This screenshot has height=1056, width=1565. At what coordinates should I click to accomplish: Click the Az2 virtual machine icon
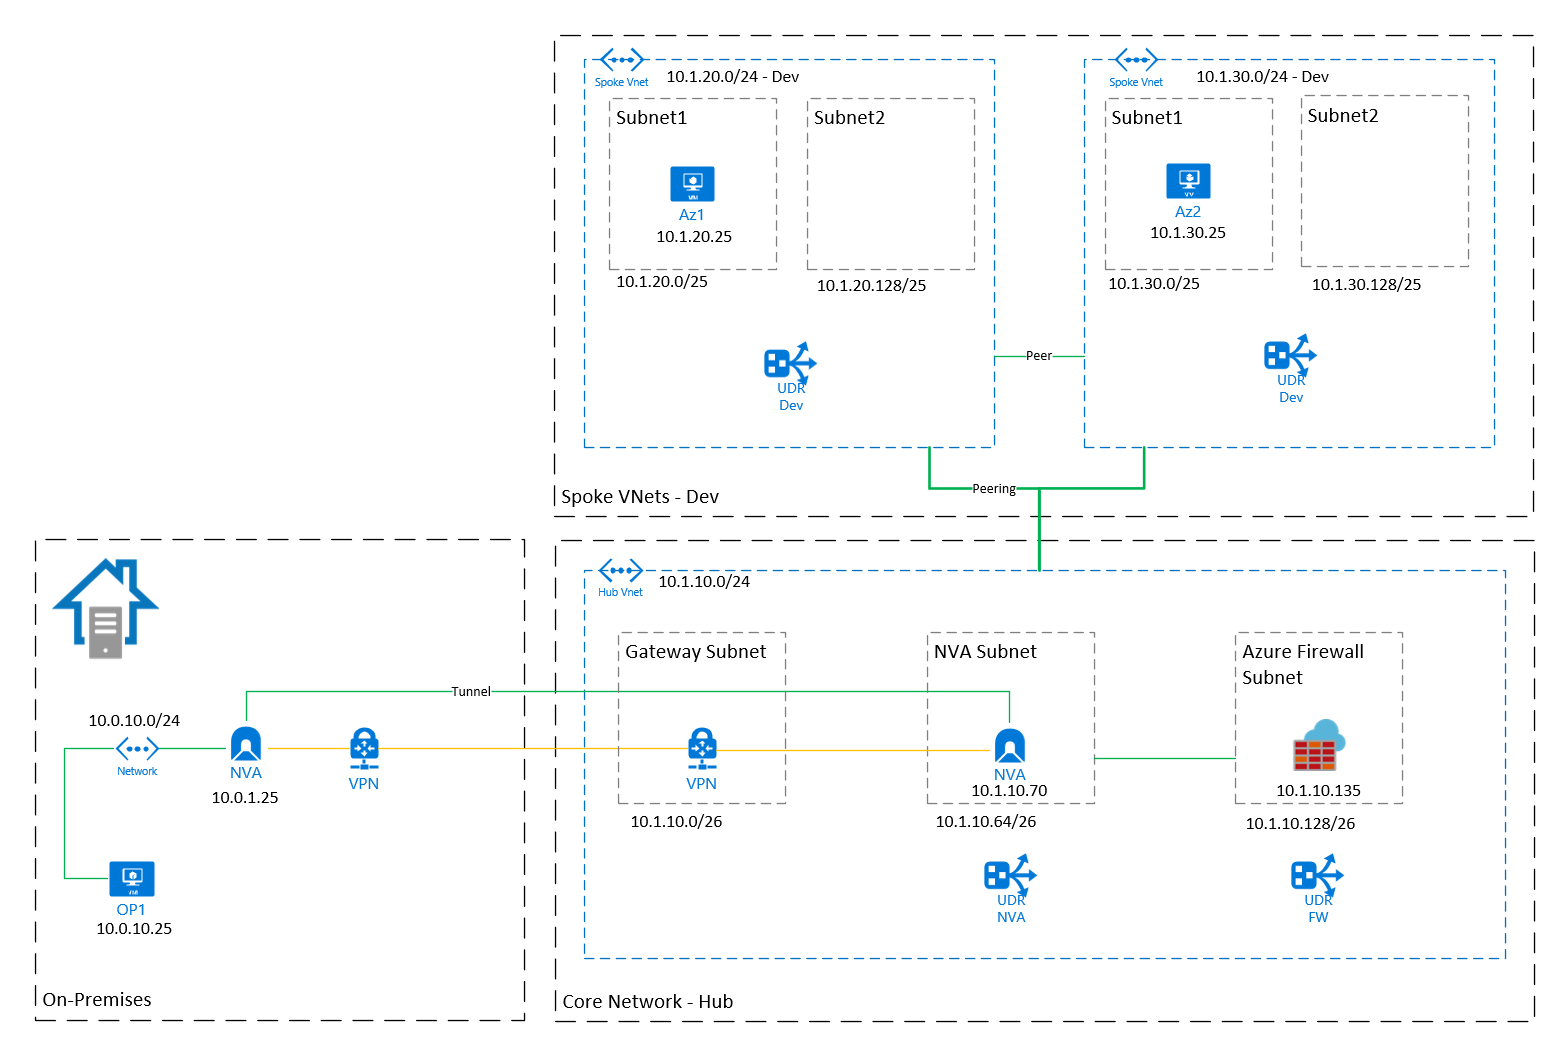pos(1188,181)
